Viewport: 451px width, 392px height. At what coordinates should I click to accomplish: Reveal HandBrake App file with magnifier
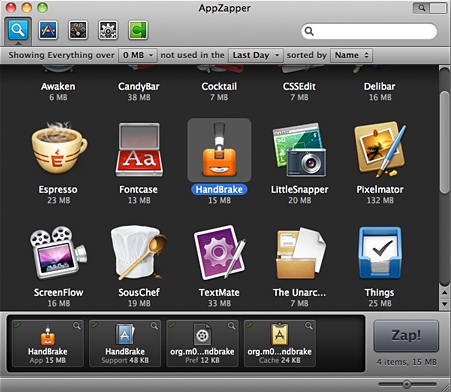[x=77, y=326]
